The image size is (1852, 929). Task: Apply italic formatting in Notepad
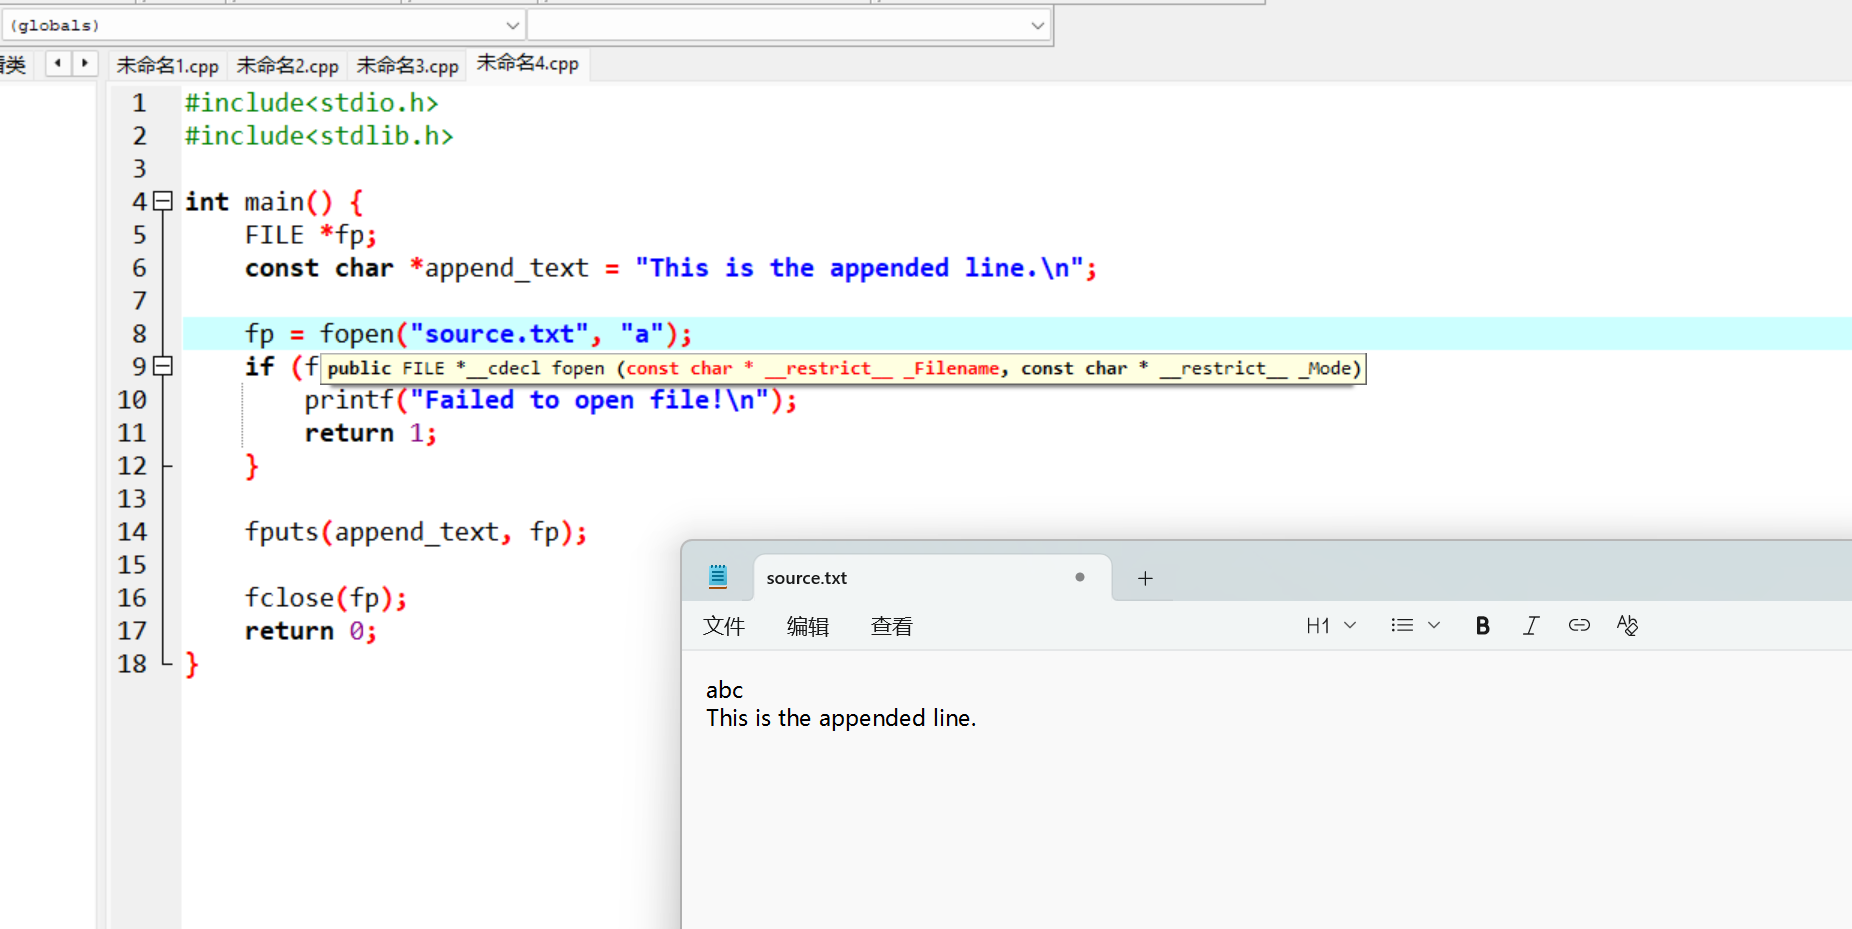coord(1530,626)
